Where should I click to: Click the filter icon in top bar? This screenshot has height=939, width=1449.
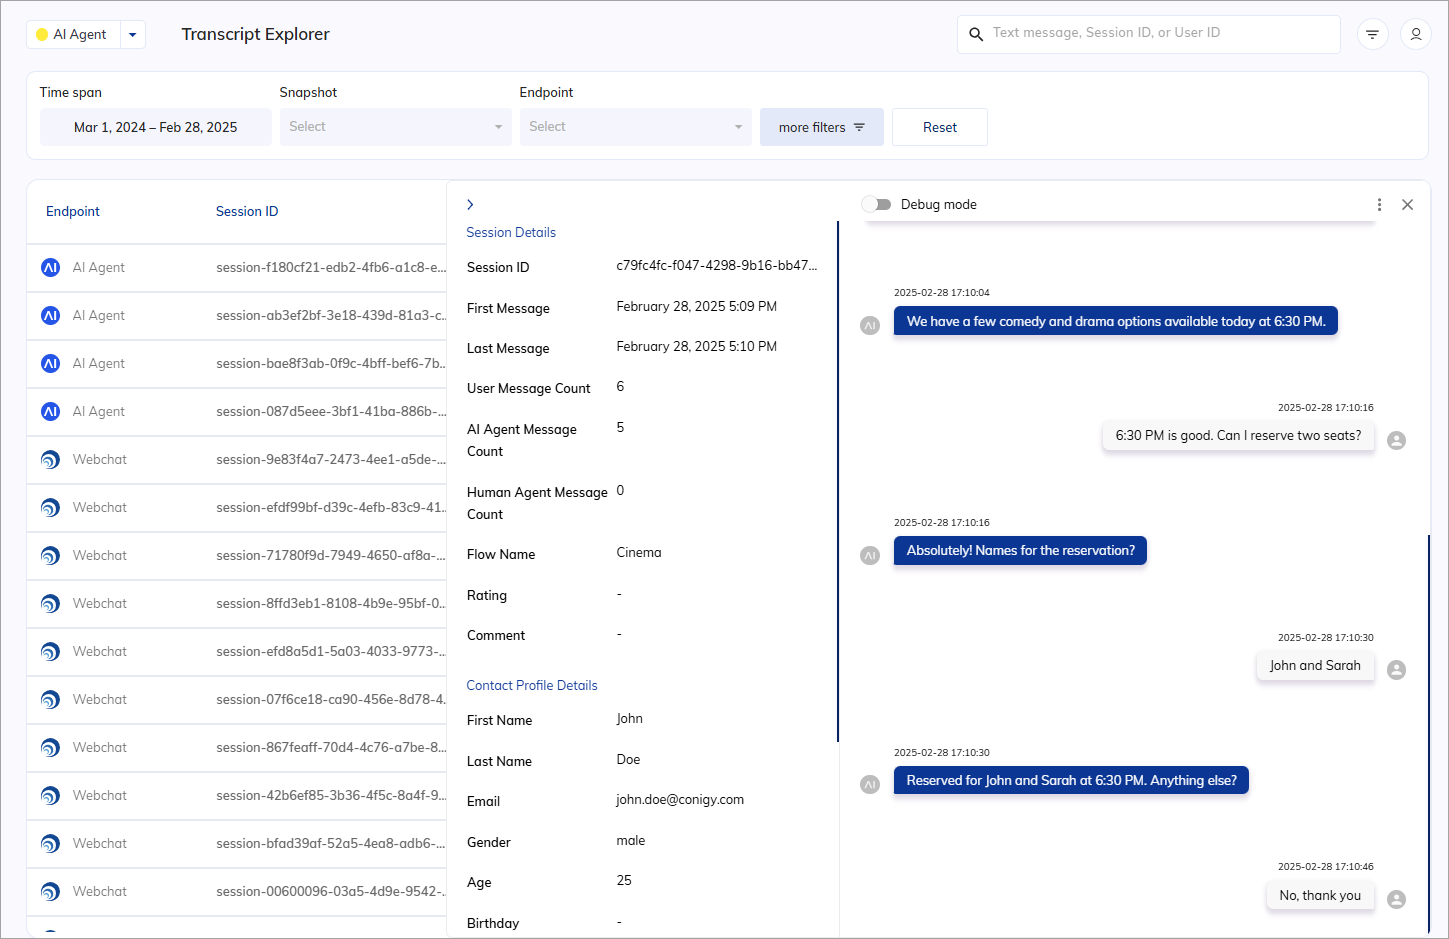tap(1372, 34)
